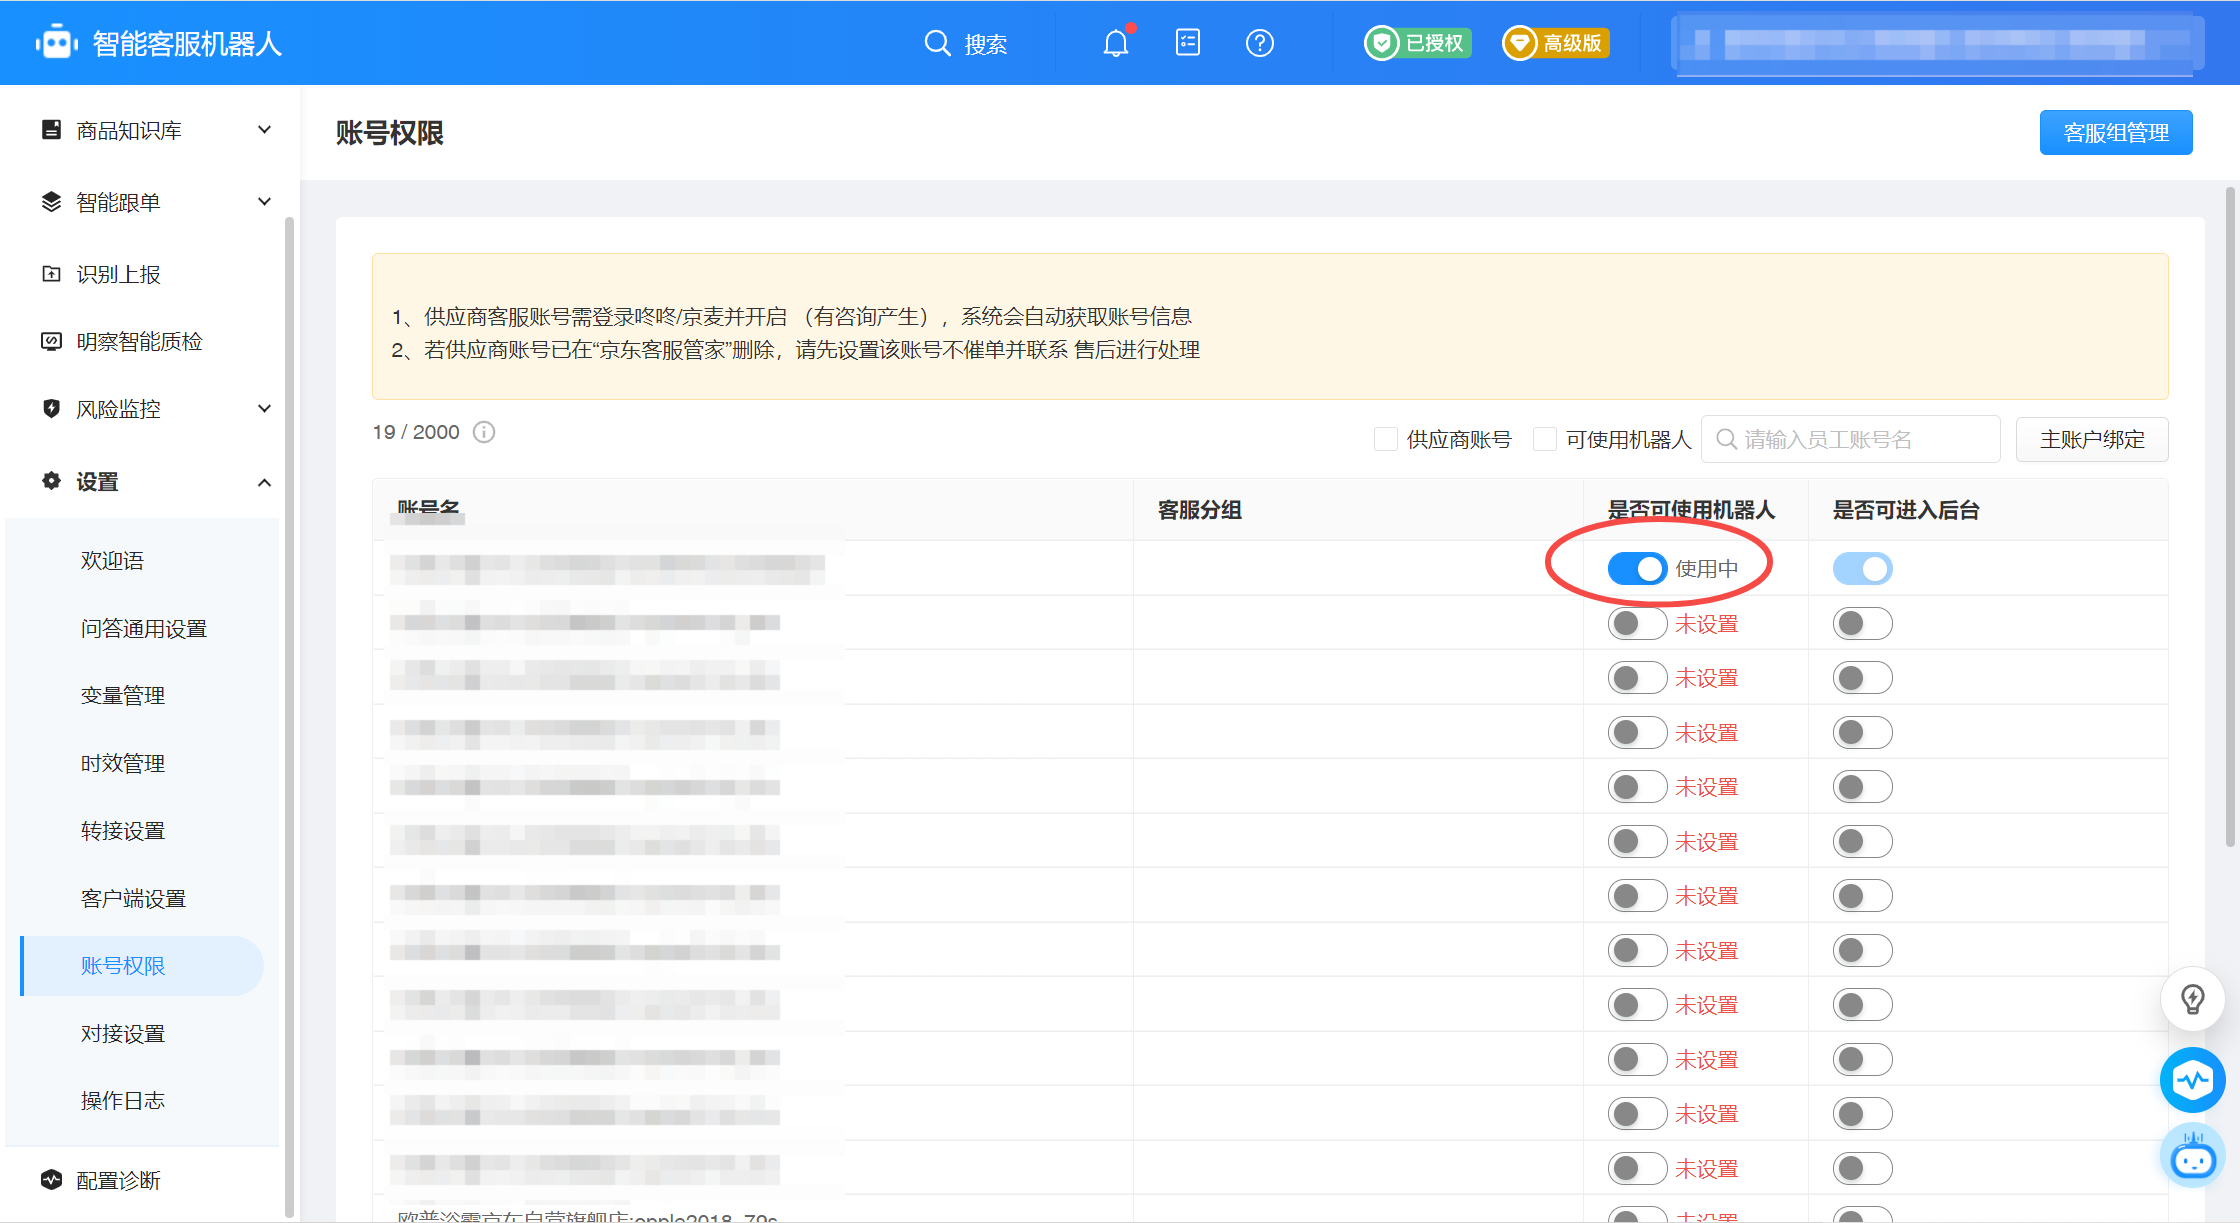The image size is (2240, 1223).
Task: Expand the 商品知识库 menu chevron
Action: coord(264,130)
